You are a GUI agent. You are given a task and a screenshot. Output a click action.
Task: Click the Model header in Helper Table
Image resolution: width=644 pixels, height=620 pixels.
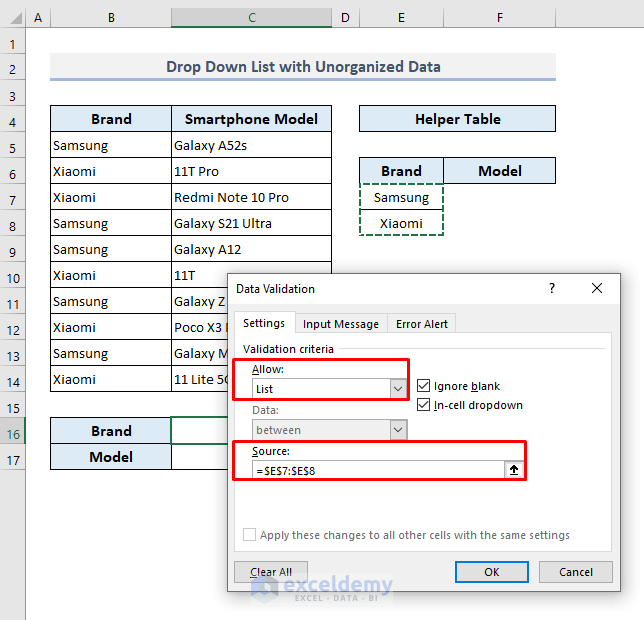tap(499, 171)
